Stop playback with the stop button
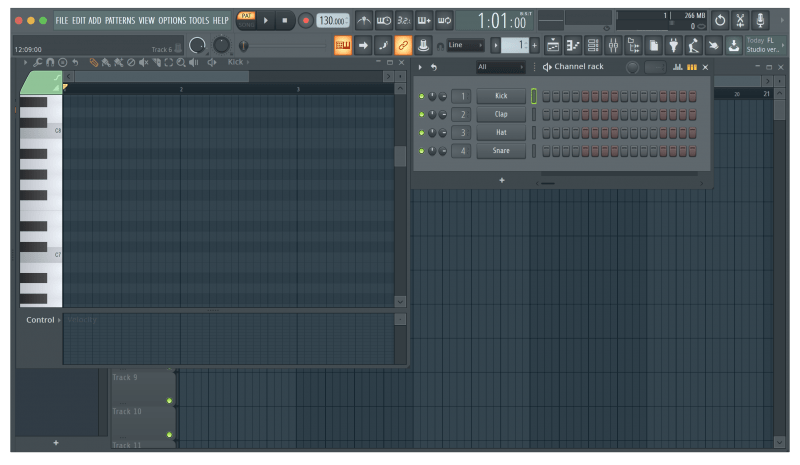800x465 pixels. [x=285, y=21]
